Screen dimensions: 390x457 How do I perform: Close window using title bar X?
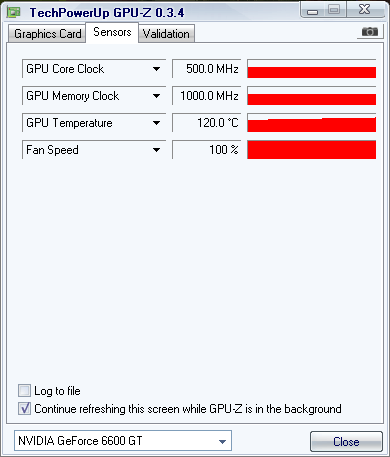(365, 9)
